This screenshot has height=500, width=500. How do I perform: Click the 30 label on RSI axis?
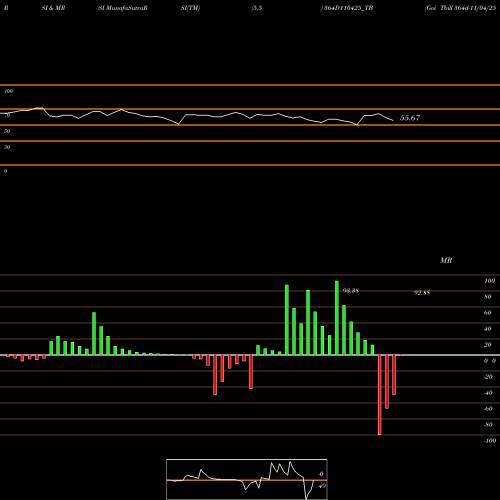tap(7, 147)
